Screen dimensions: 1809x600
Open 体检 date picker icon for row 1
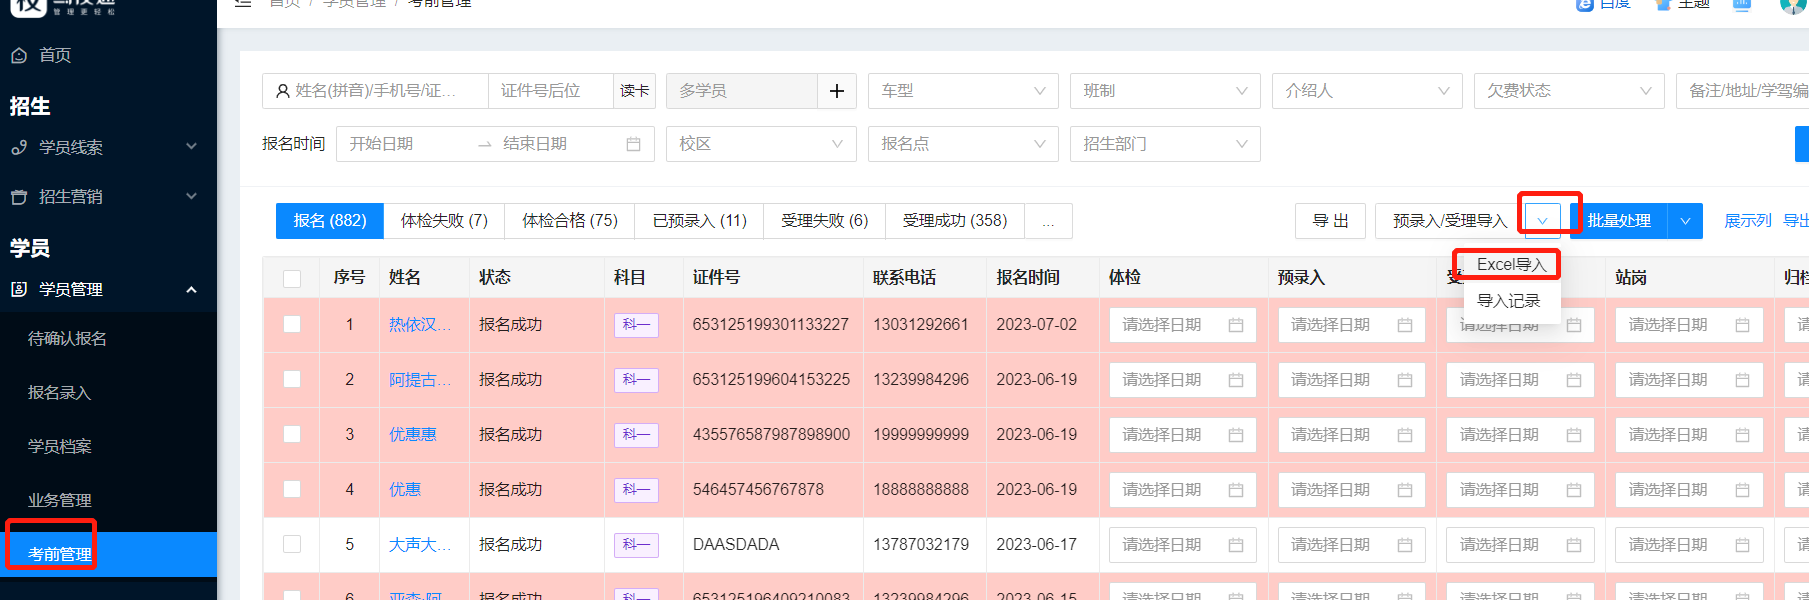coord(1236,325)
